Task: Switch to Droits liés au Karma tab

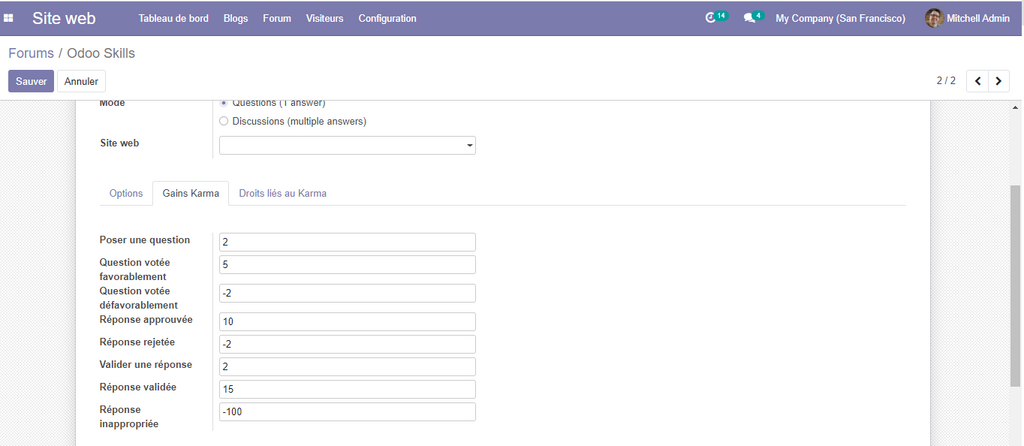Action: [x=282, y=193]
